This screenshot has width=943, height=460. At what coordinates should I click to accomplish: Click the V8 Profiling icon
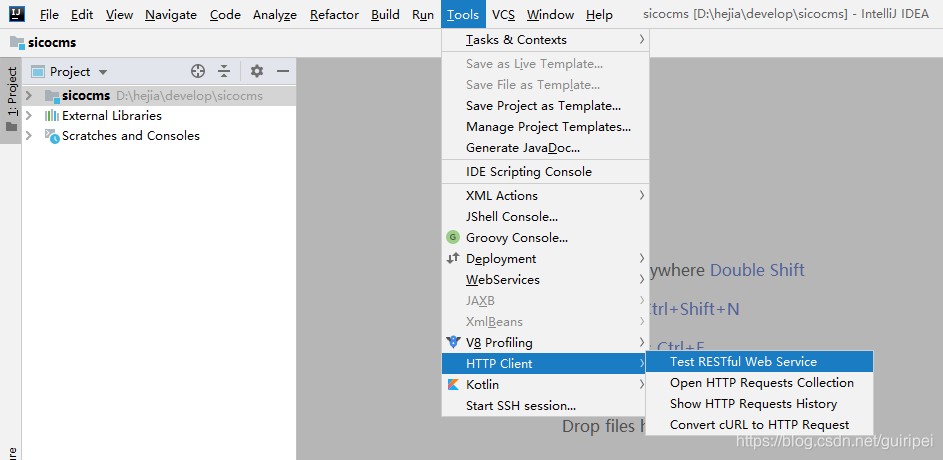(x=453, y=343)
